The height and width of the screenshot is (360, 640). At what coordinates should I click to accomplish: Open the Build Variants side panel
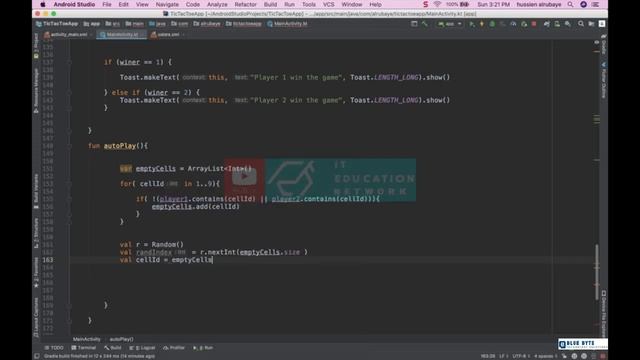pyautogui.click(x=36, y=191)
